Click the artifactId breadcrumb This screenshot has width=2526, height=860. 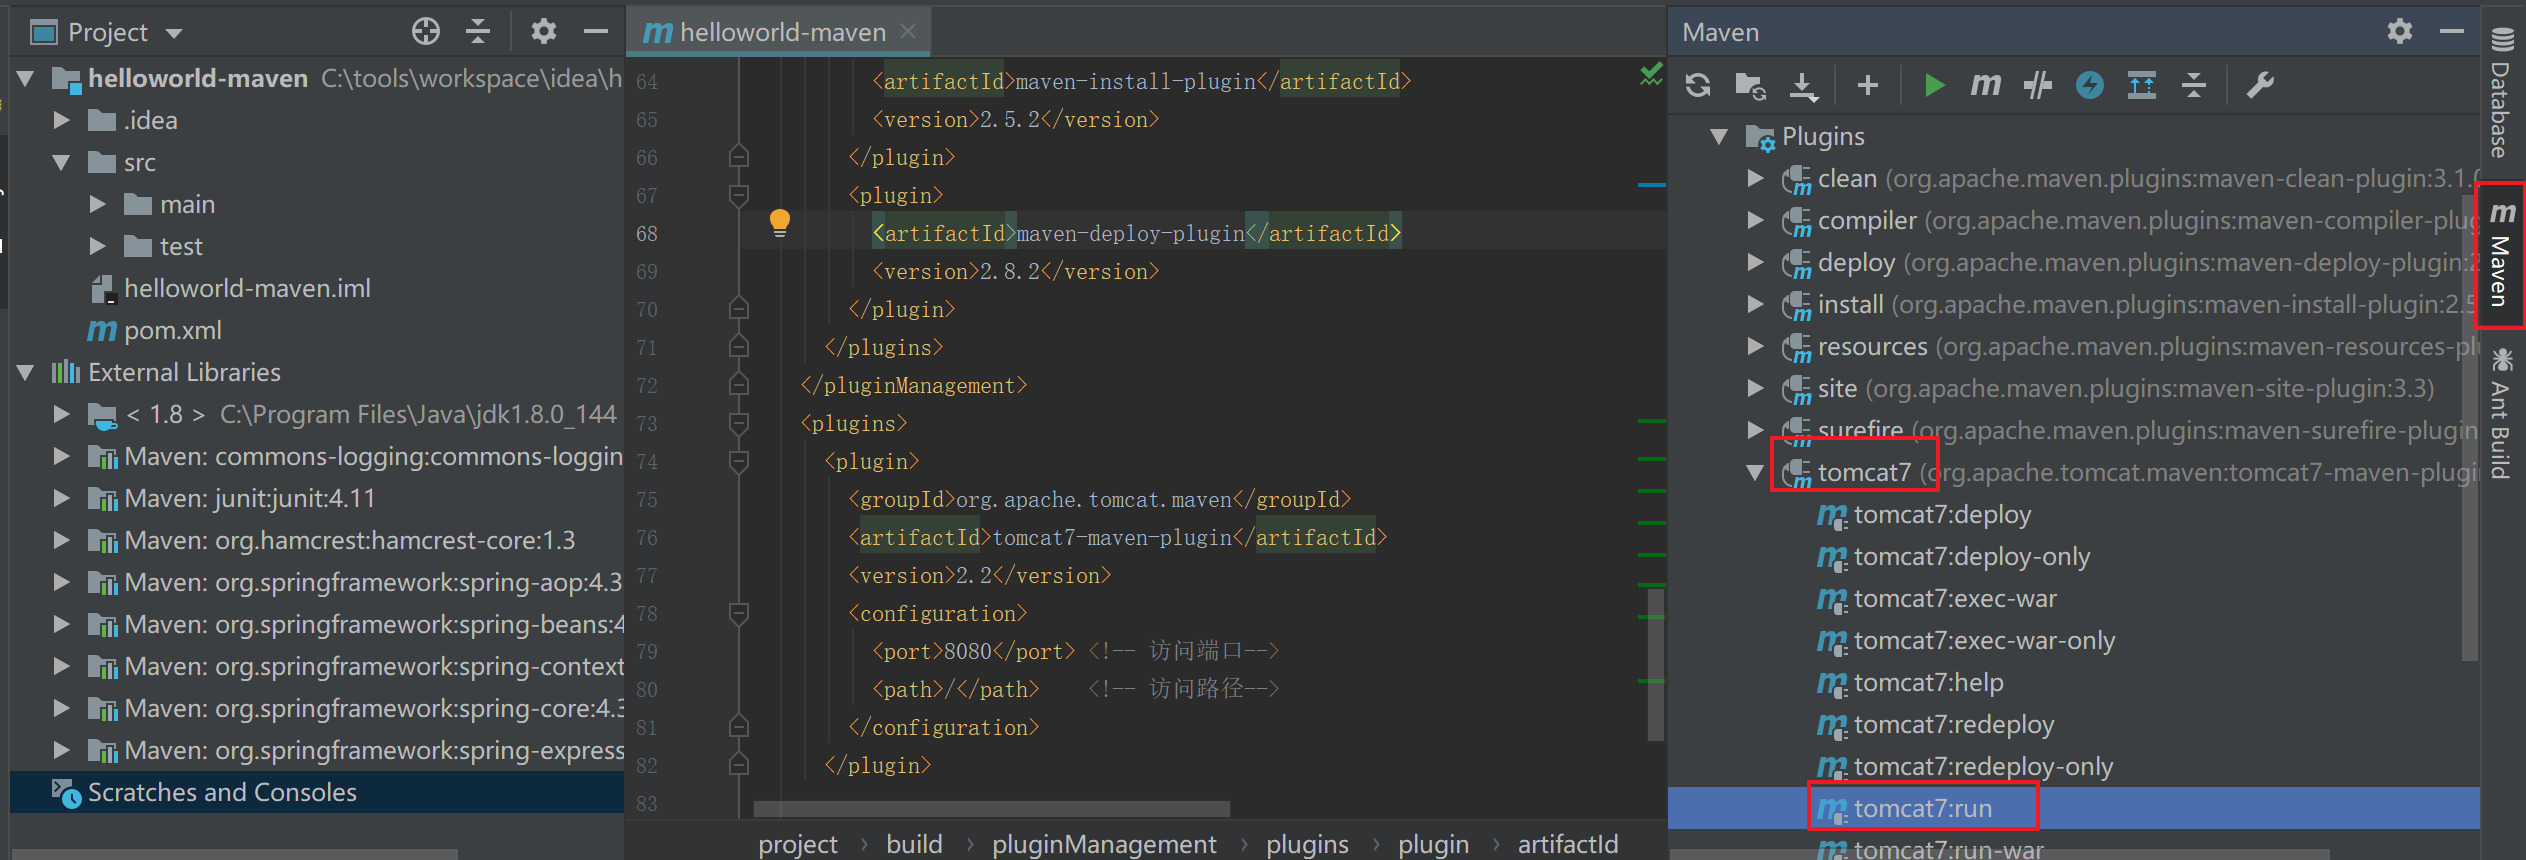point(1568,844)
